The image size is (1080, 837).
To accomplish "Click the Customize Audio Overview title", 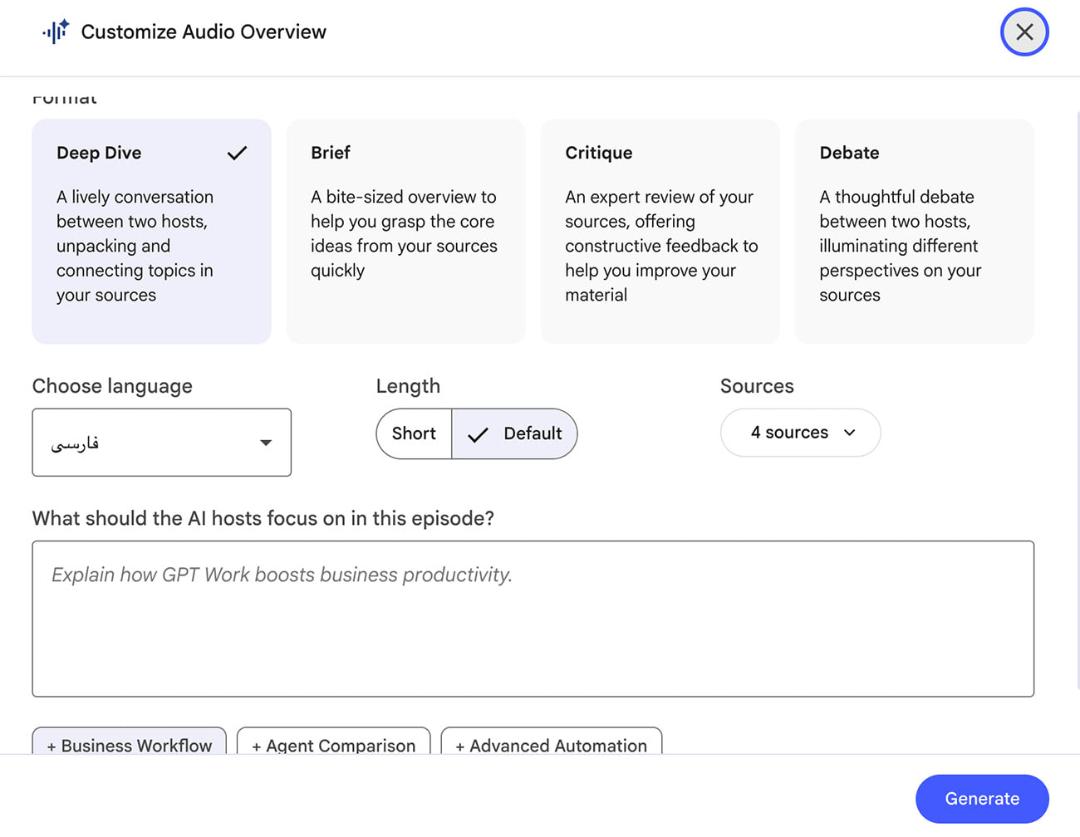I will (204, 32).
